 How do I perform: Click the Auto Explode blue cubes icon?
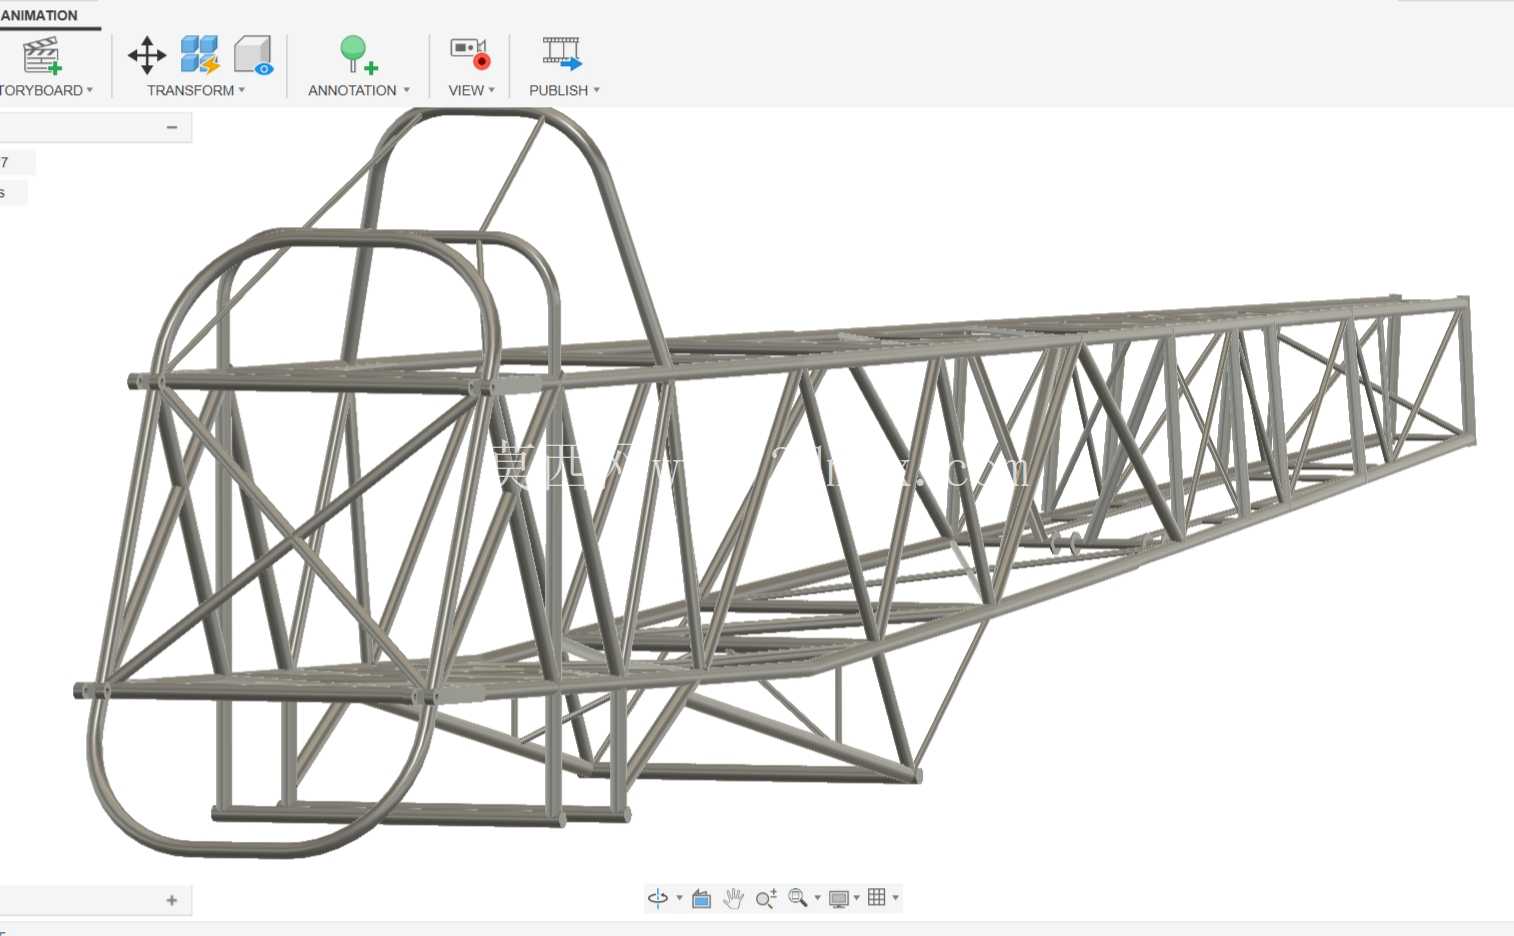(x=200, y=55)
